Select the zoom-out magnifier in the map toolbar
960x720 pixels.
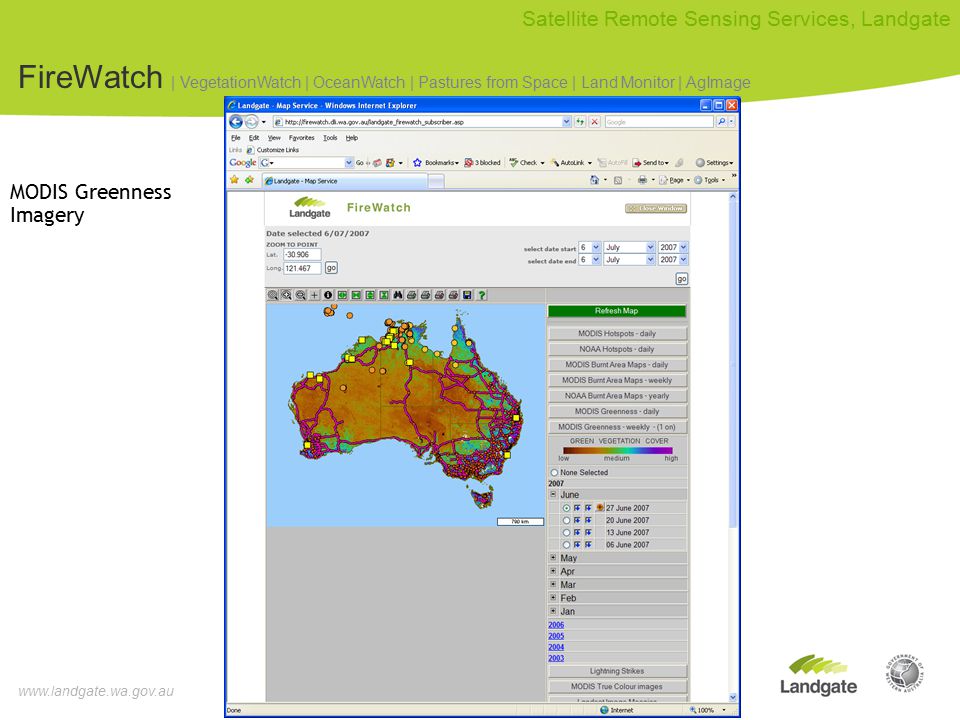pos(301,295)
